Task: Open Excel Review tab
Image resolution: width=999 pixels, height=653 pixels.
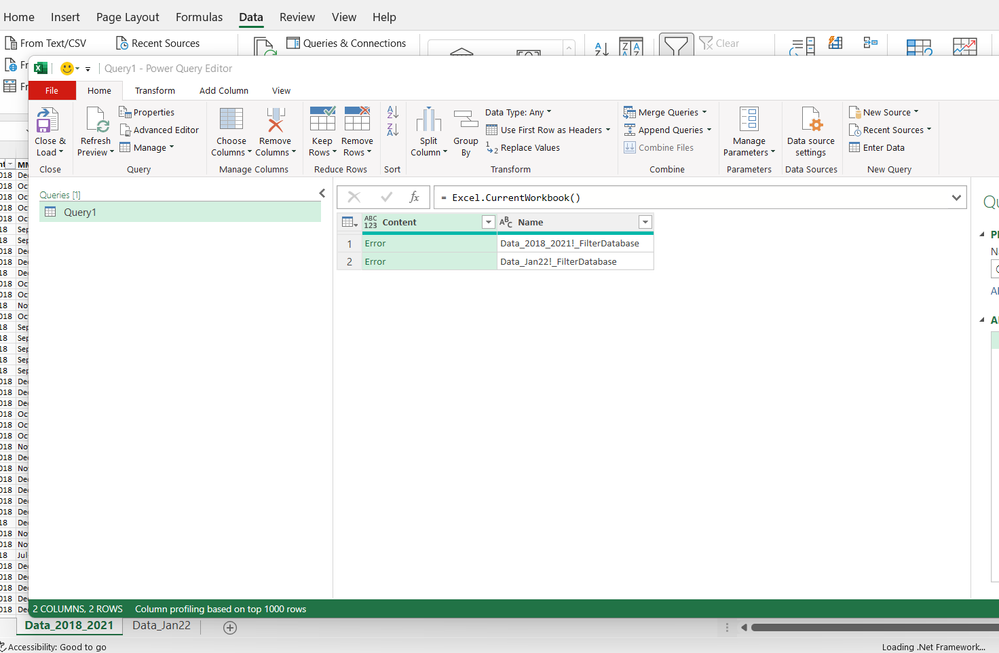Action: pyautogui.click(x=297, y=17)
